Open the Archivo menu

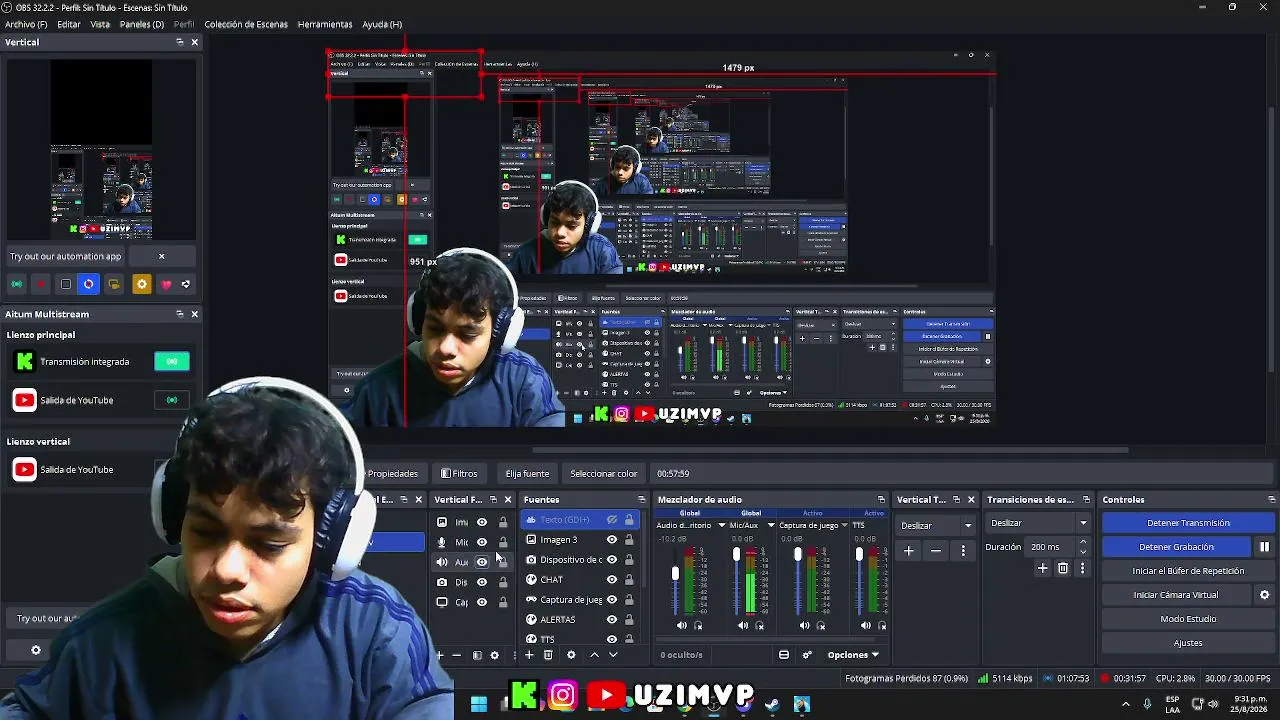click(x=26, y=24)
